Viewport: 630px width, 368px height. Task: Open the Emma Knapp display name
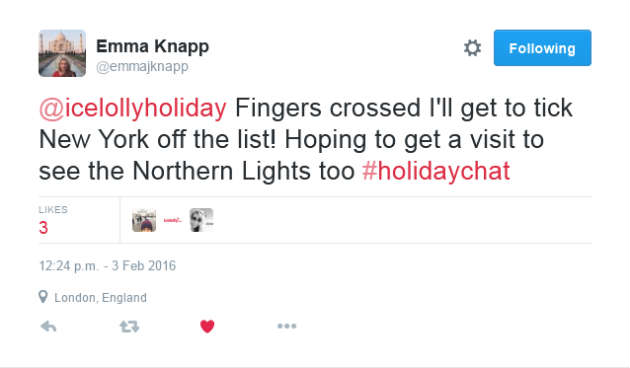tap(153, 47)
